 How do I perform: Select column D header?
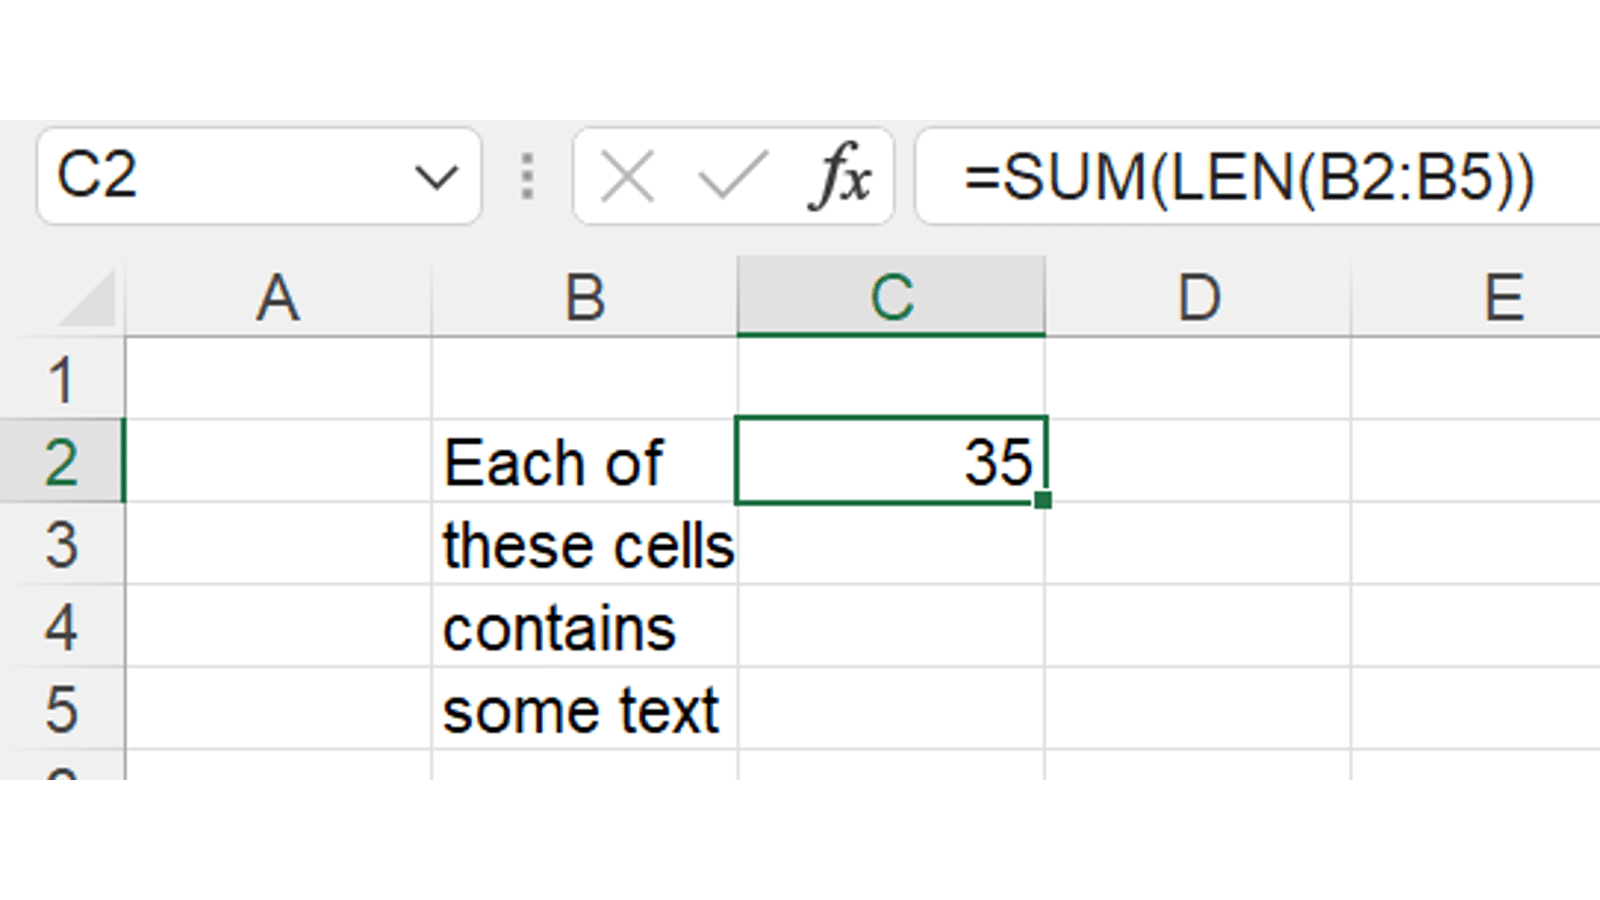[x=1198, y=298]
